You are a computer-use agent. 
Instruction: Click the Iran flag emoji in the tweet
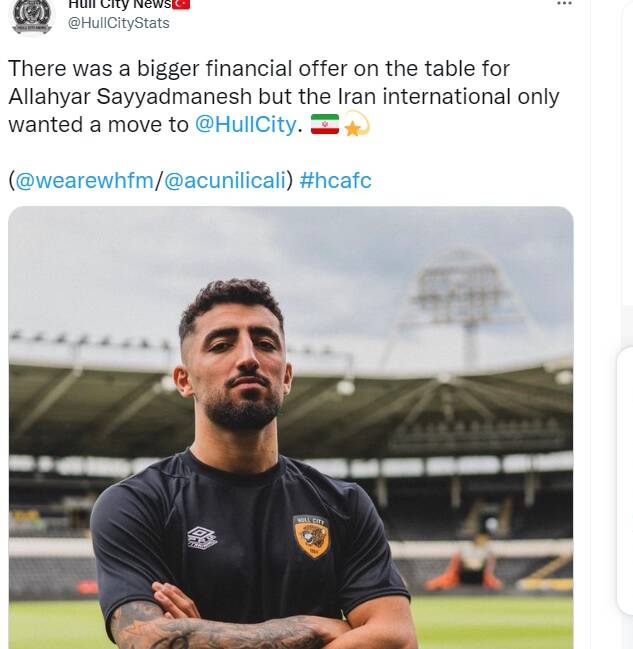pyautogui.click(x=324, y=125)
